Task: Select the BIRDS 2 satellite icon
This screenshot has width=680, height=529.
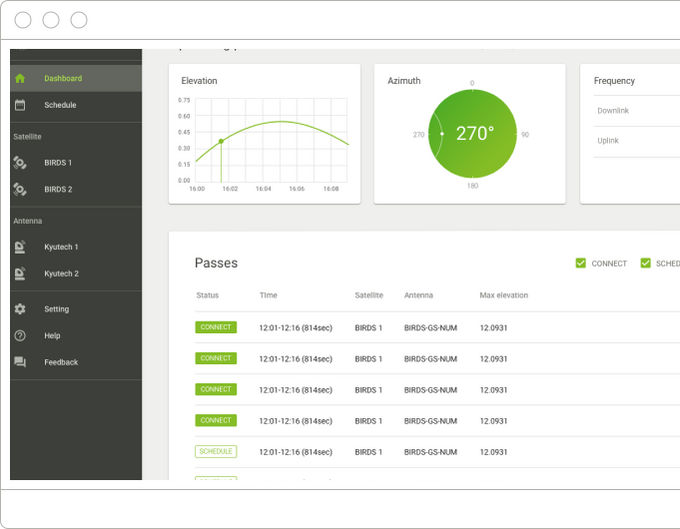Action: click(20, 189)
